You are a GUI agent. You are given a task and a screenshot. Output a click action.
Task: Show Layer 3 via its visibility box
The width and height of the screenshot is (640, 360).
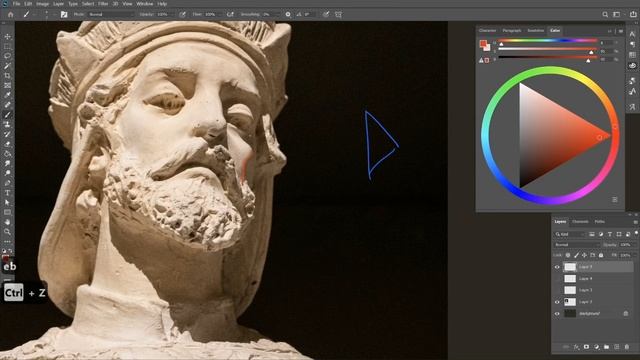click(x=557, y=290)
